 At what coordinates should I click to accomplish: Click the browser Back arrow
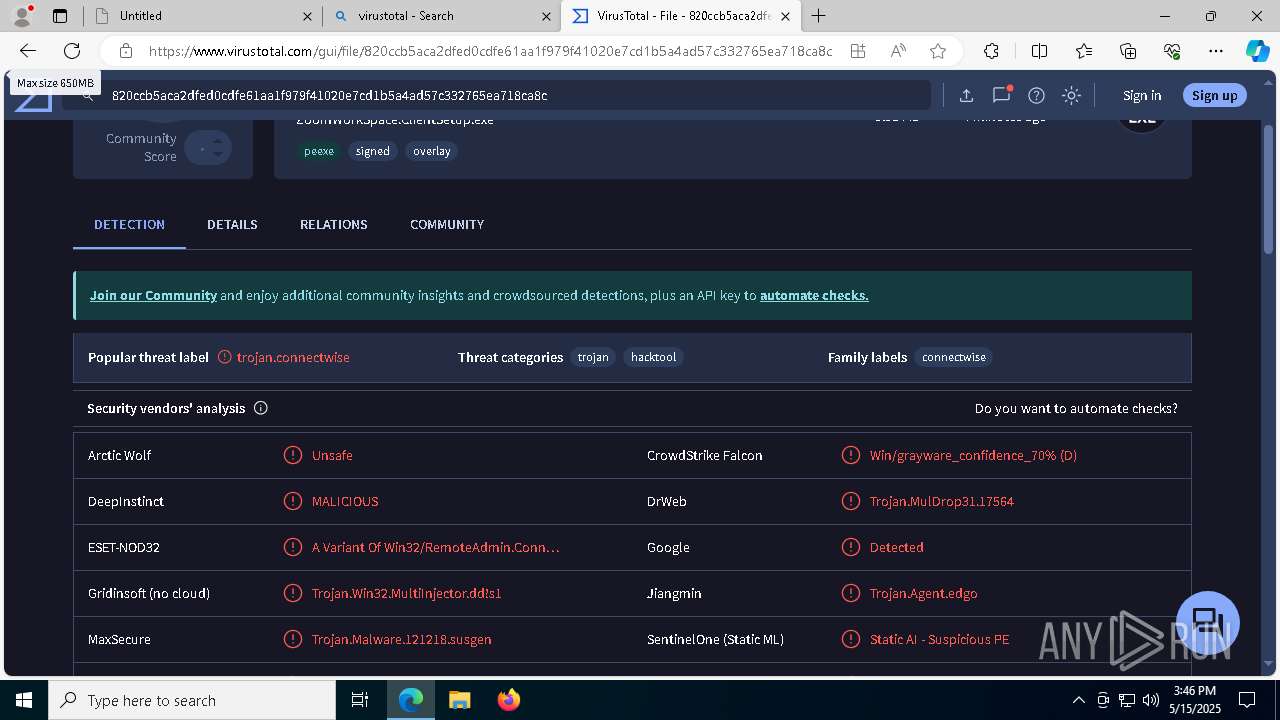click(x=28, y=51)
